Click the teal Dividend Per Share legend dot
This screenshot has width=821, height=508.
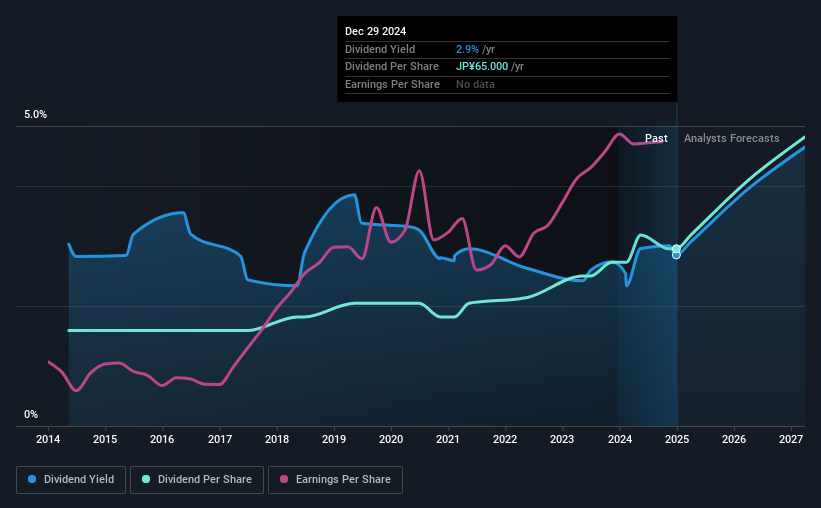146,479
